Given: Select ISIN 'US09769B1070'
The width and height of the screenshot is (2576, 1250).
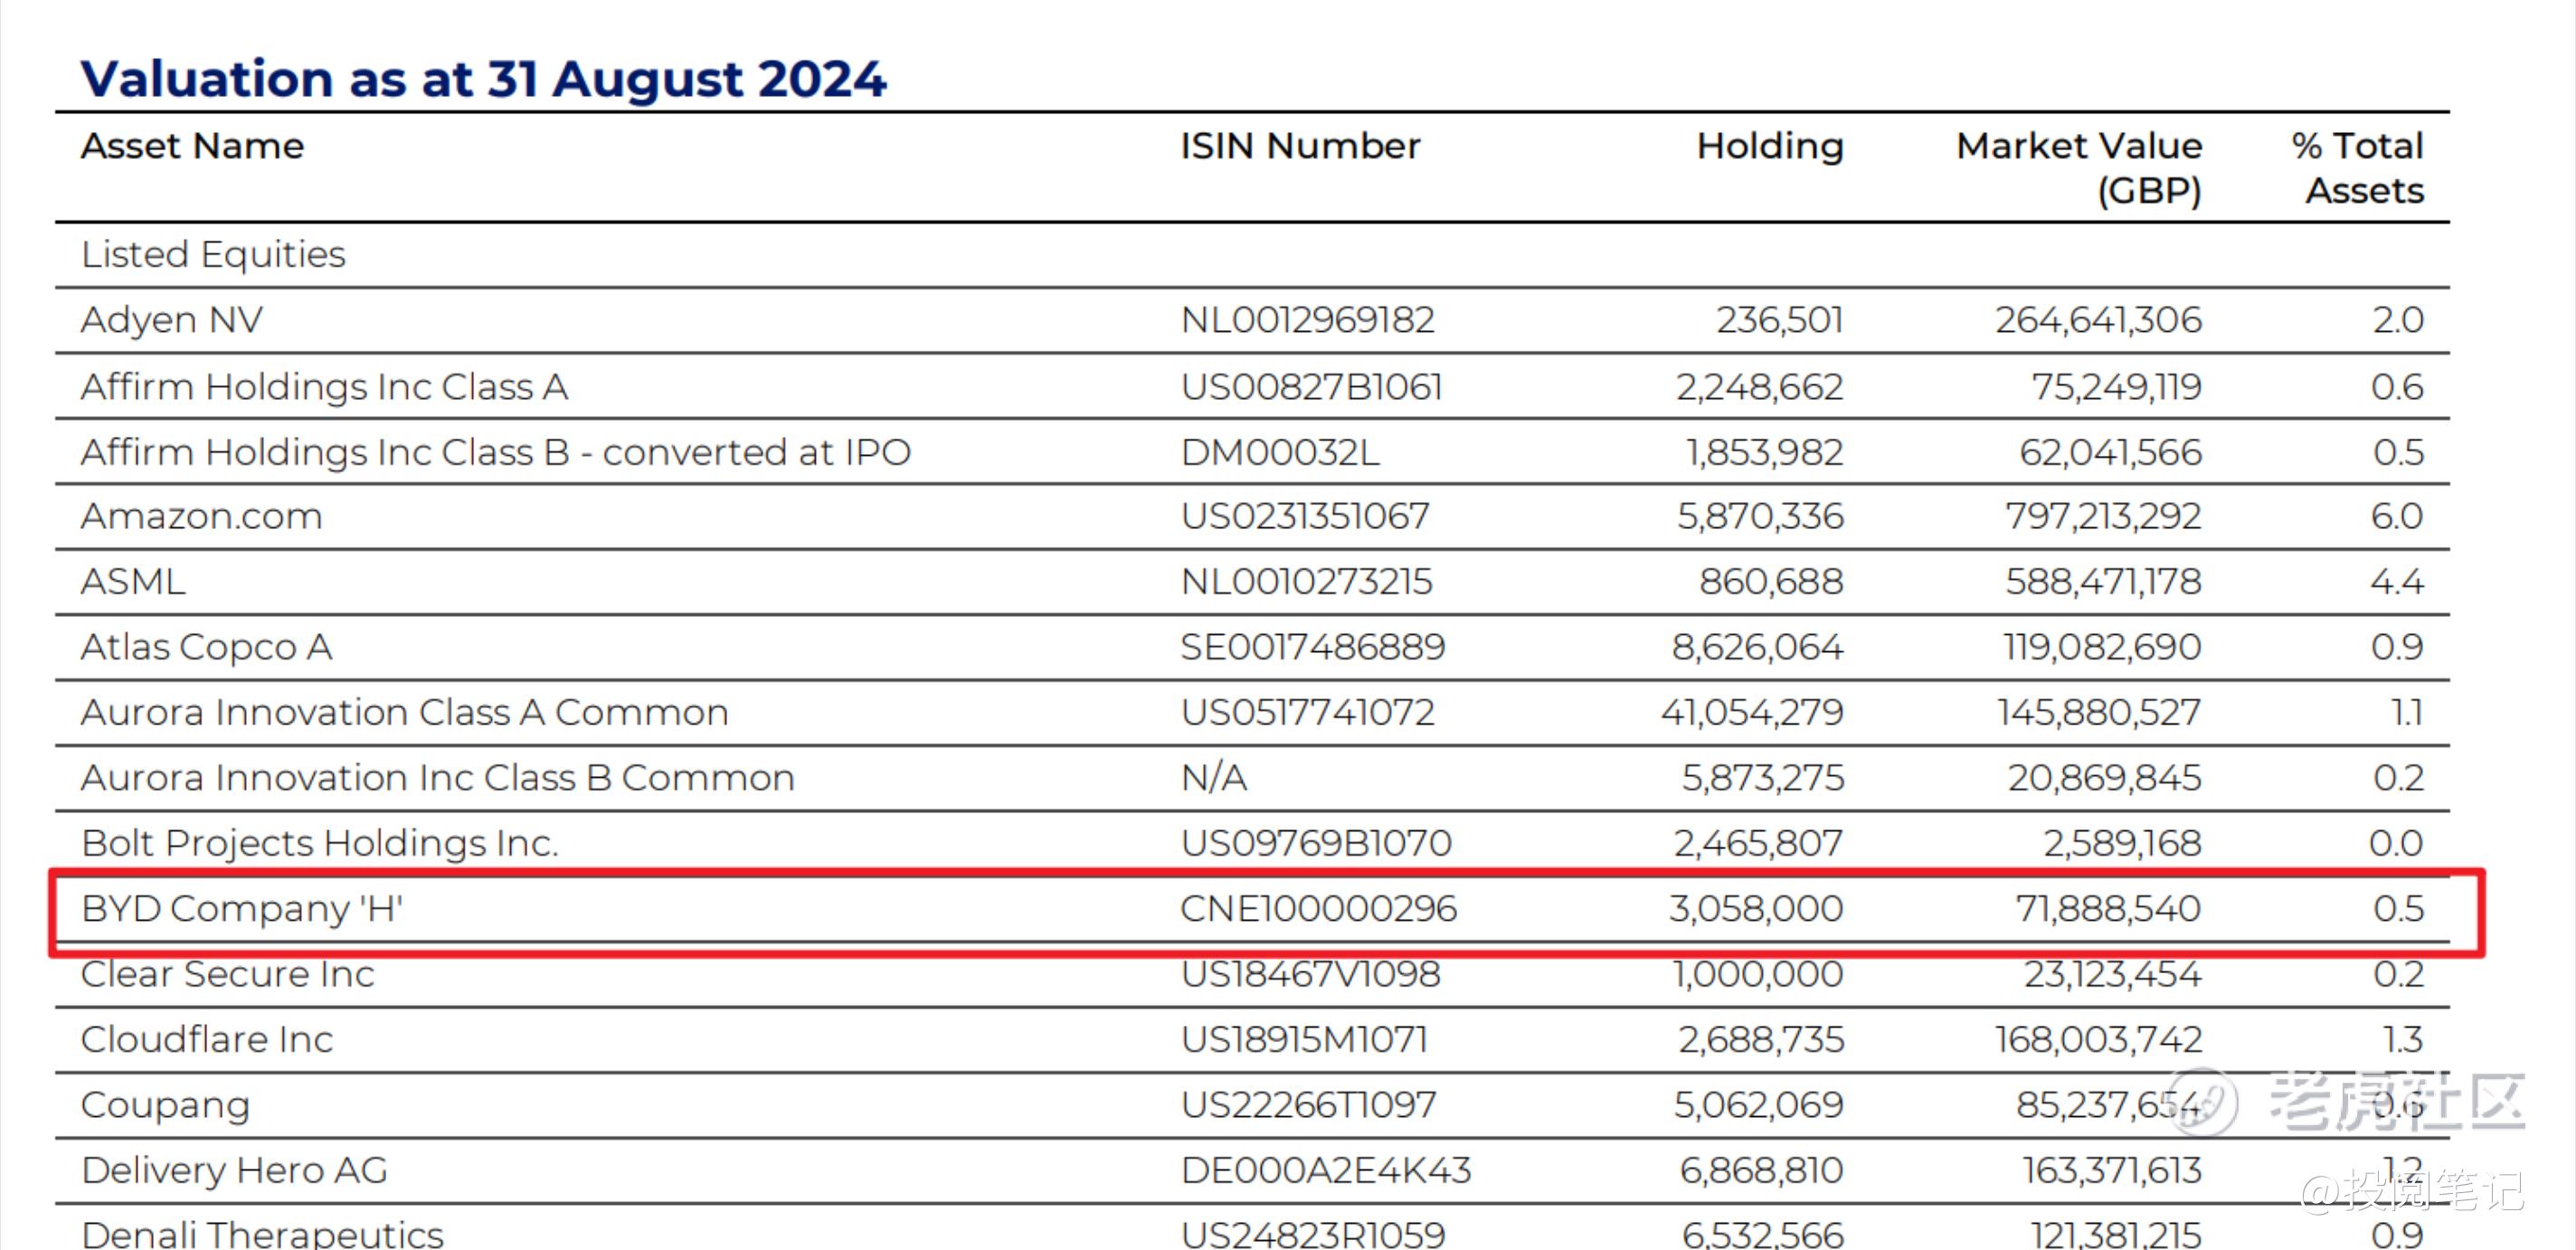Looking at the screenshot, I should [x=1316, y=843].
